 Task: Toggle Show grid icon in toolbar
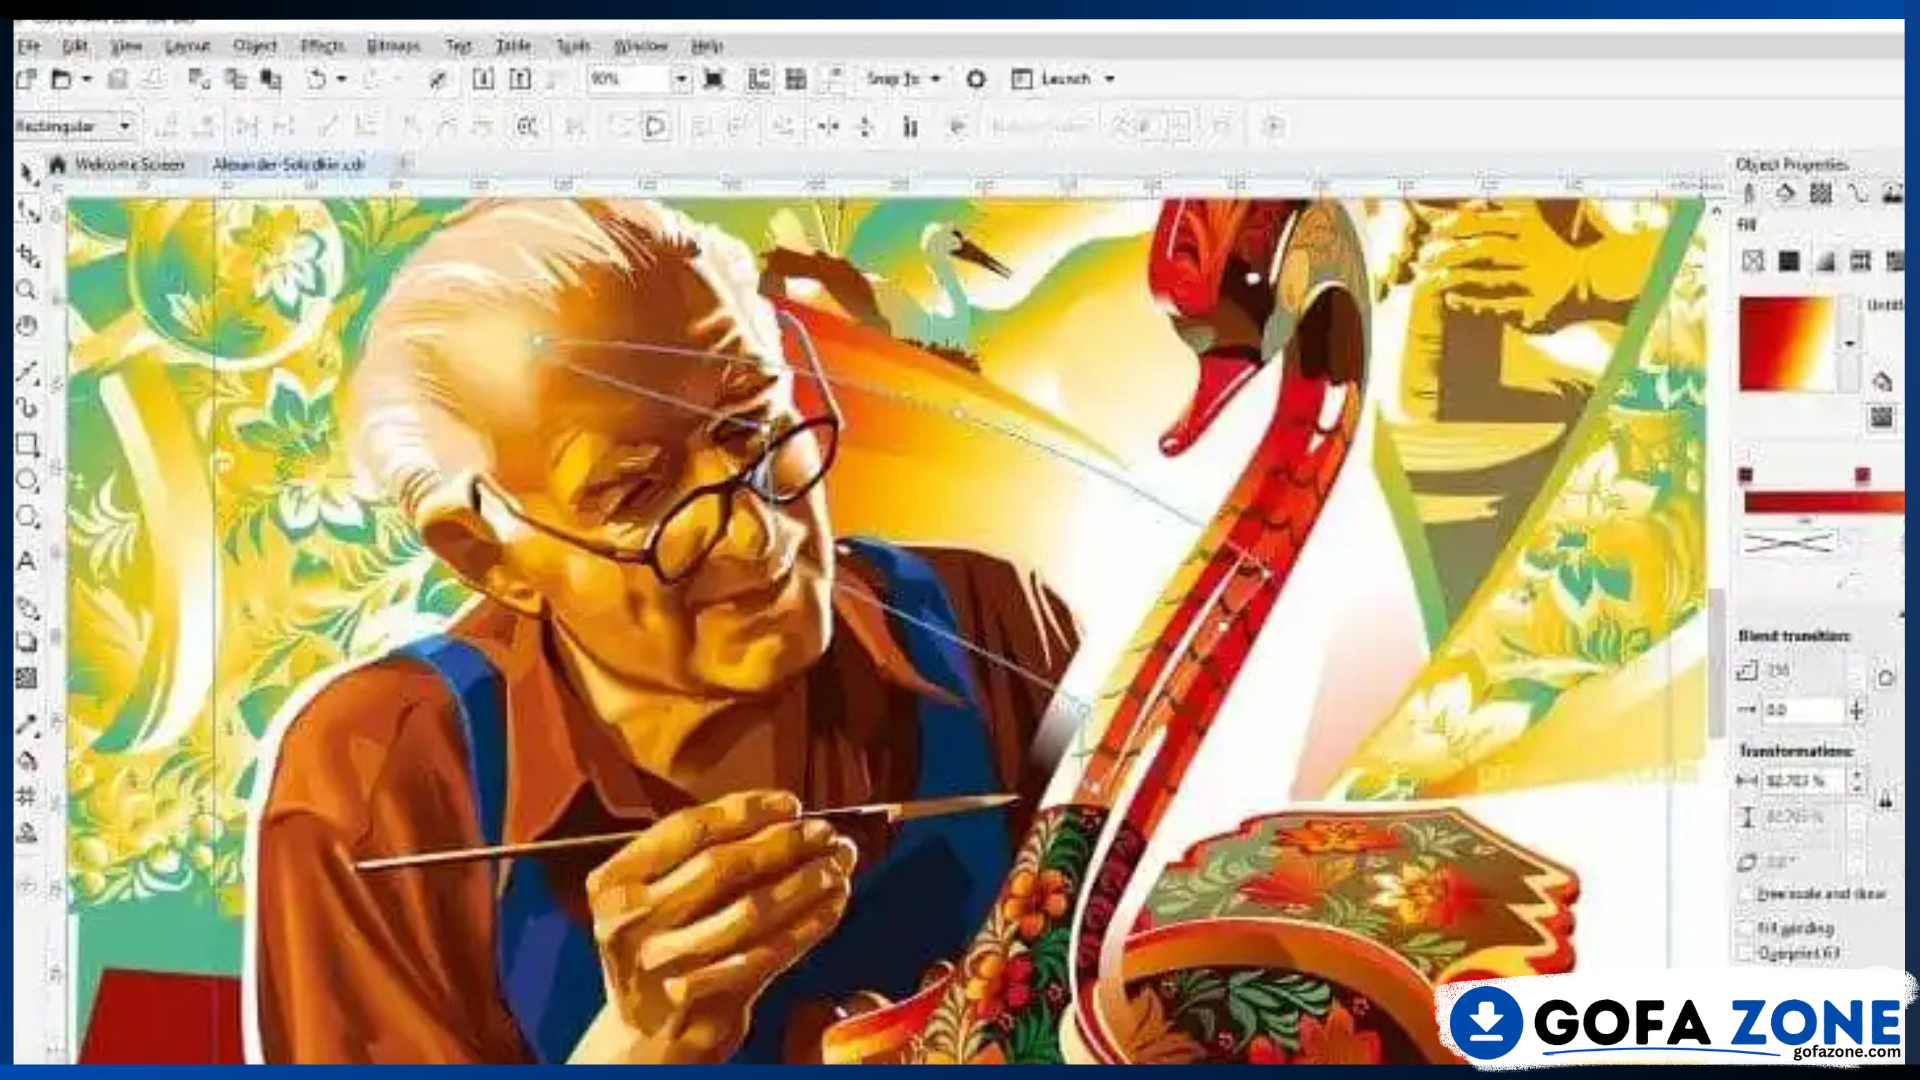pos(796,79)
